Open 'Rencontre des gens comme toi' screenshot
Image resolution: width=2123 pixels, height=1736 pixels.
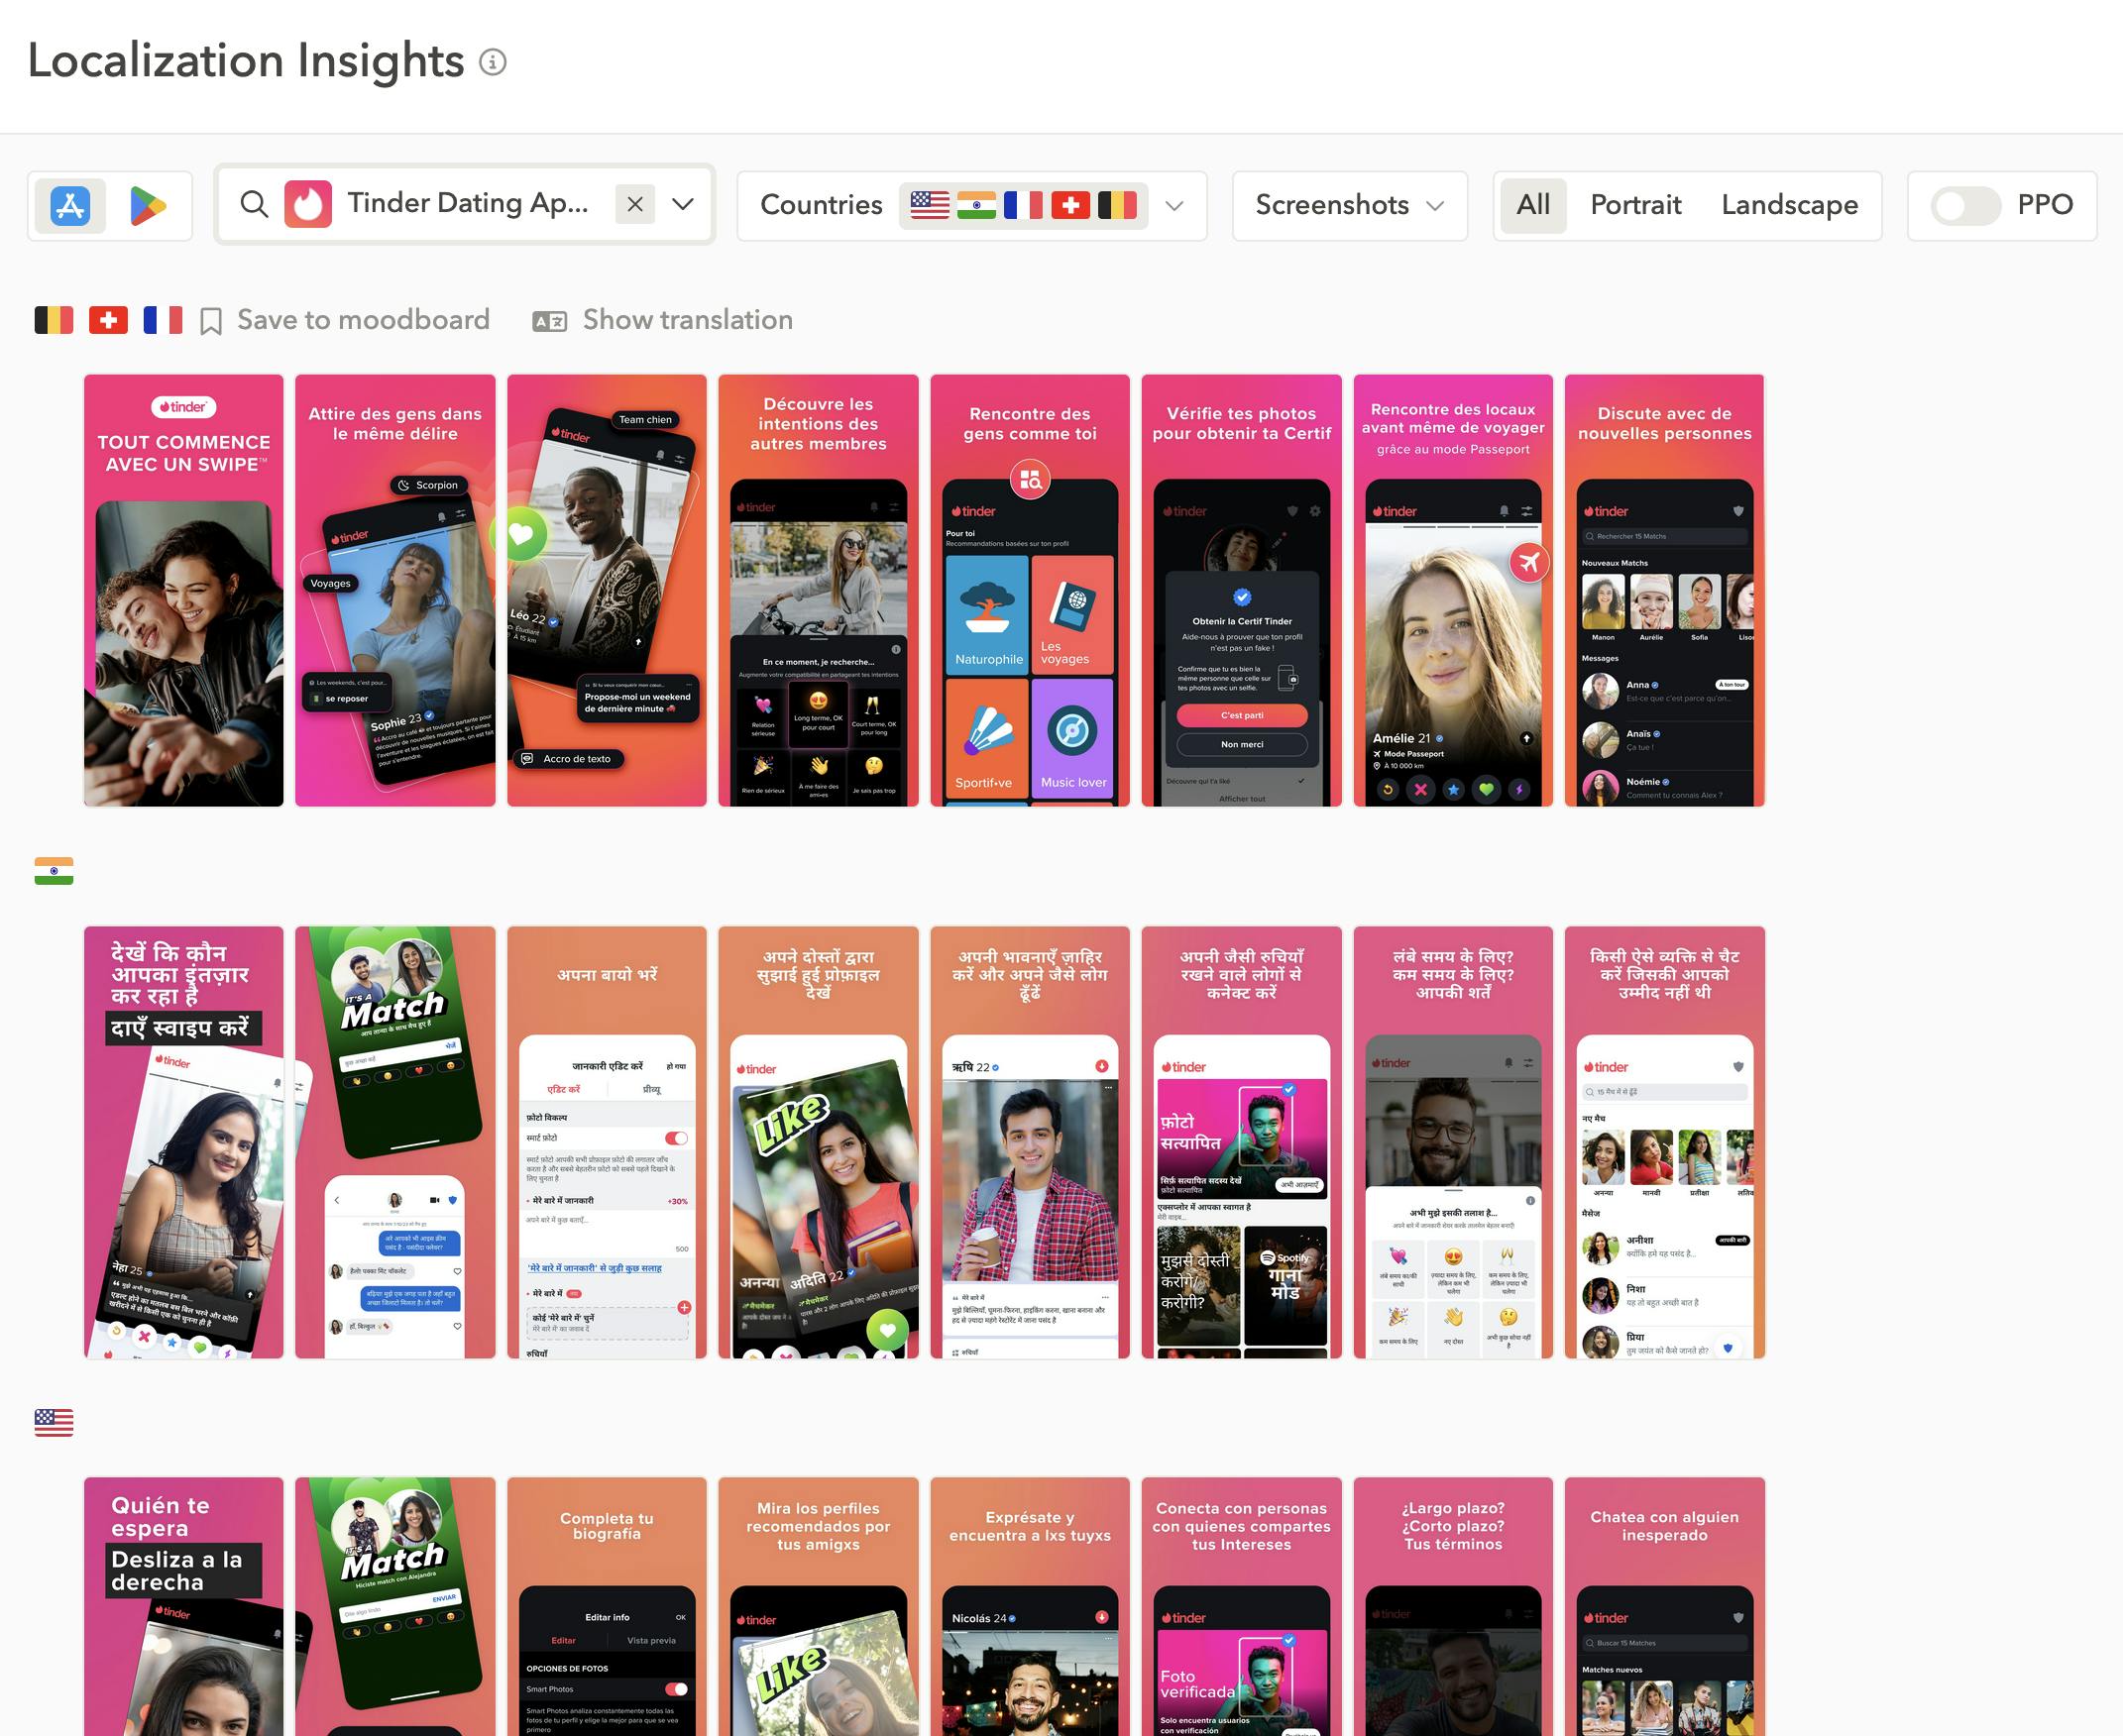(x=1030, y=590)
